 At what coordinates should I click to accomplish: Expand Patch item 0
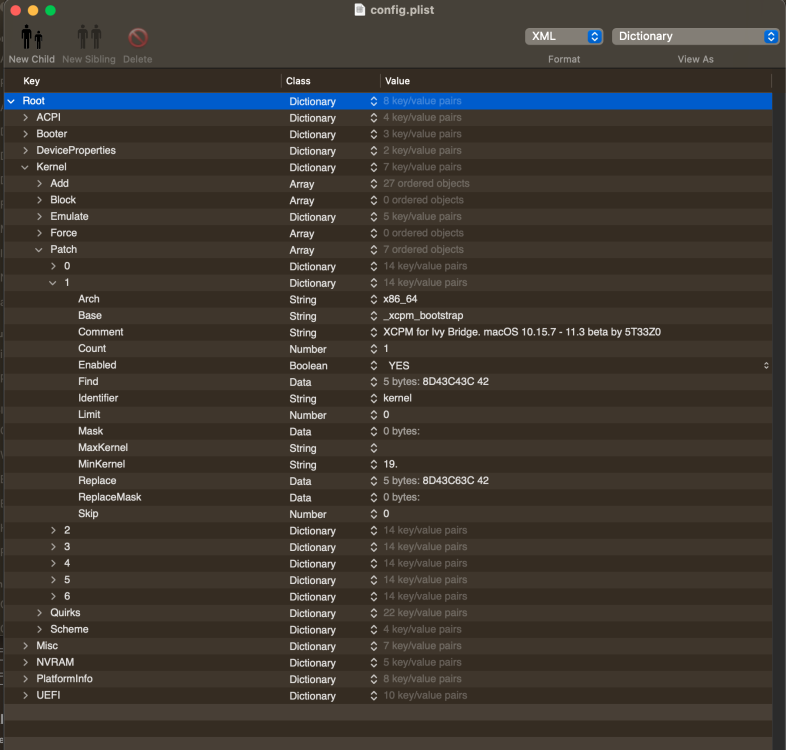[x=53, y=266]
